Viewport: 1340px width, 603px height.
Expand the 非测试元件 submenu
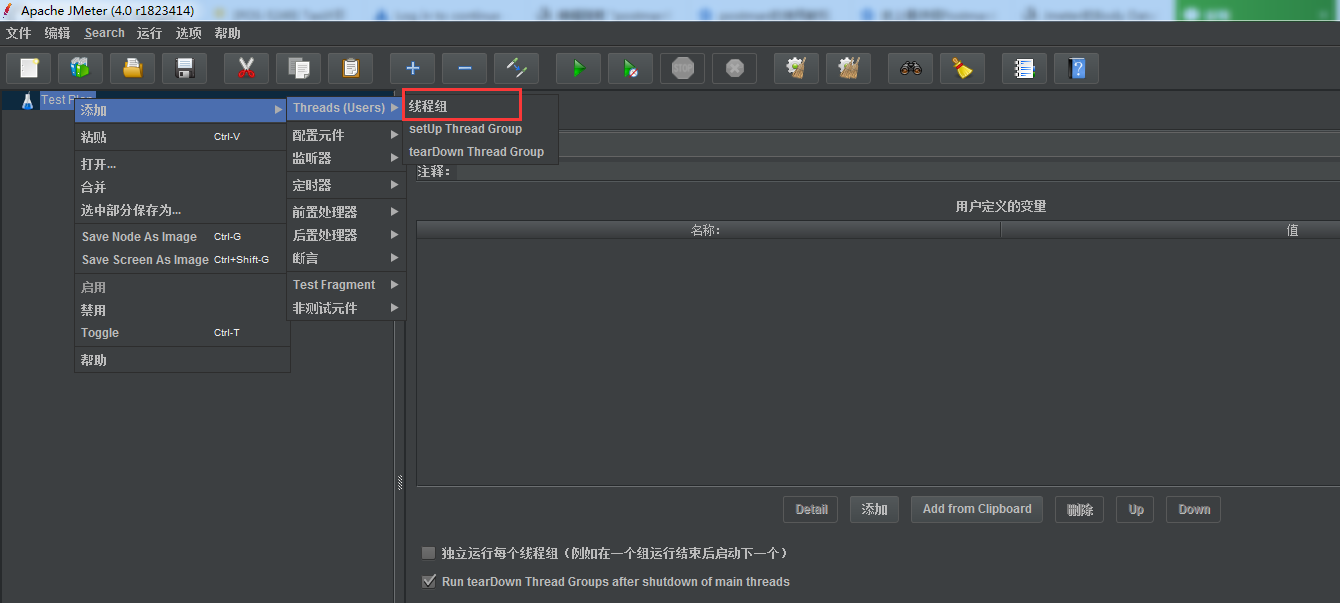coord(346,308)
